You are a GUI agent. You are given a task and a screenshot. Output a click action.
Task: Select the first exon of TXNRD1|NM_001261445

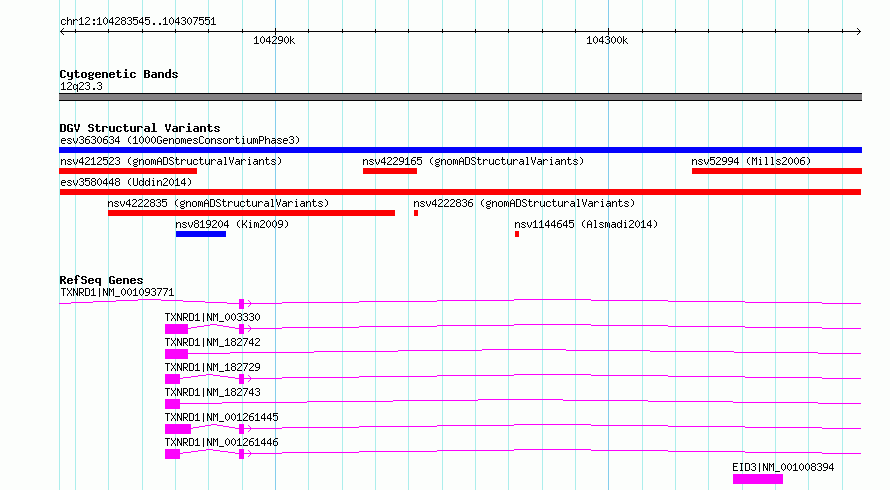(x=178, y=429)
